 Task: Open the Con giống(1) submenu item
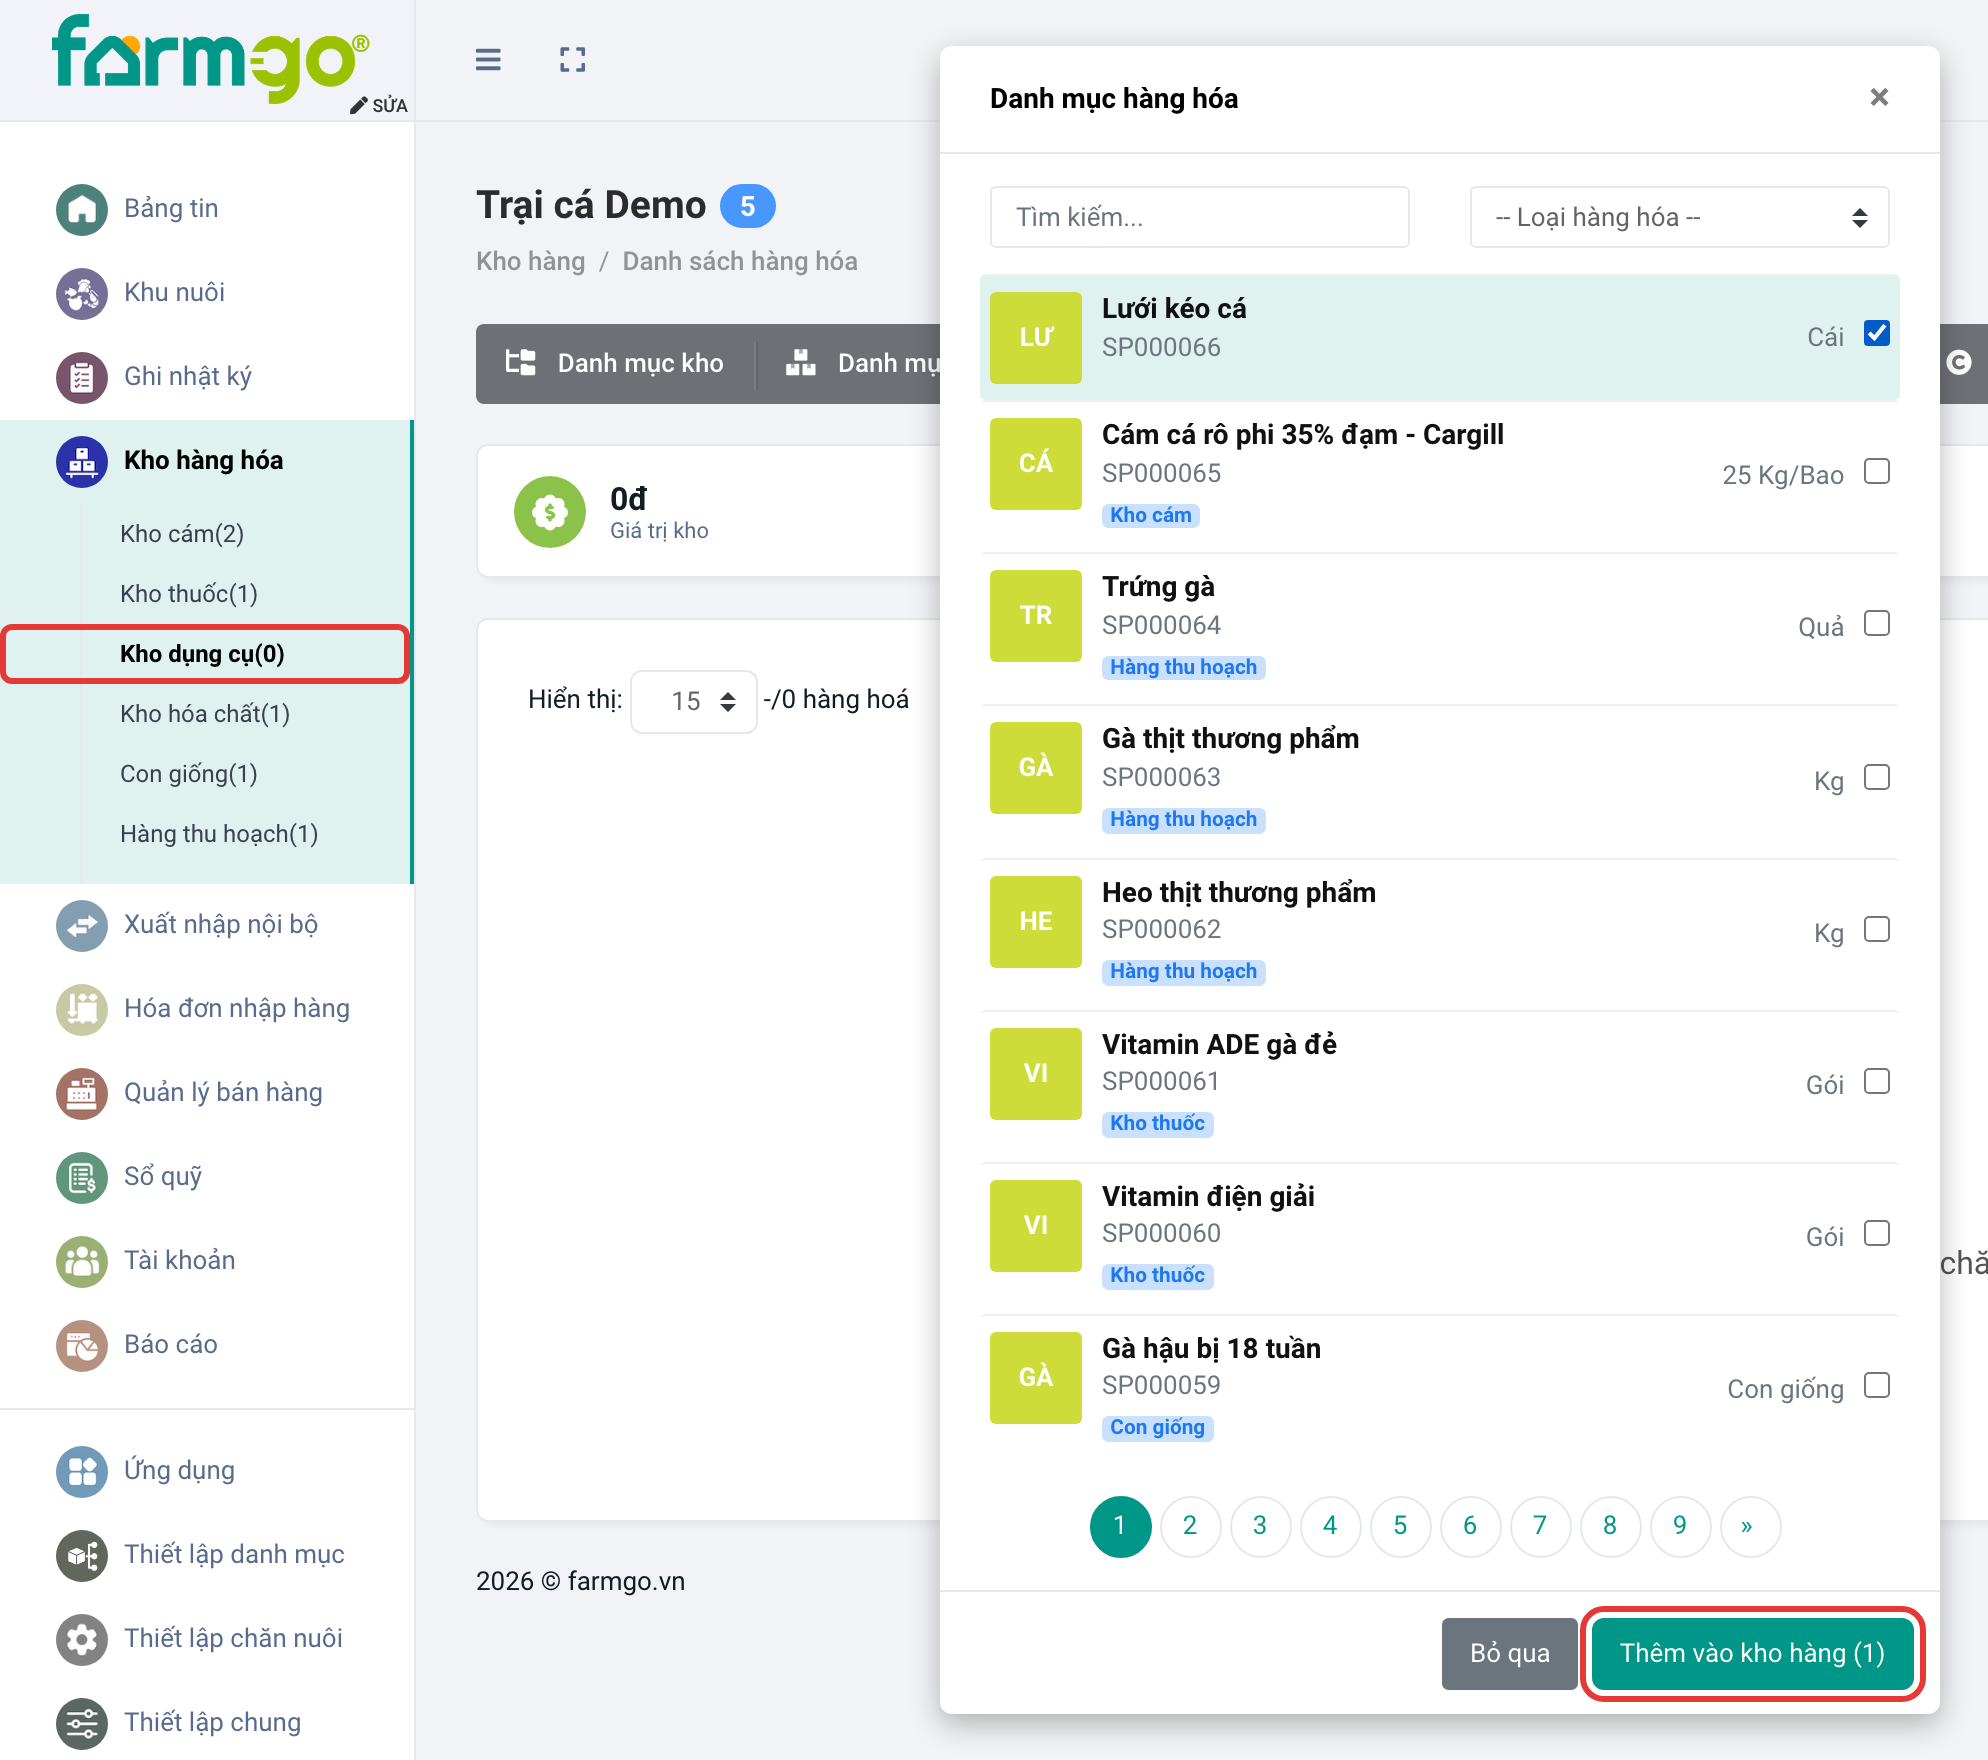coord(189,774)
